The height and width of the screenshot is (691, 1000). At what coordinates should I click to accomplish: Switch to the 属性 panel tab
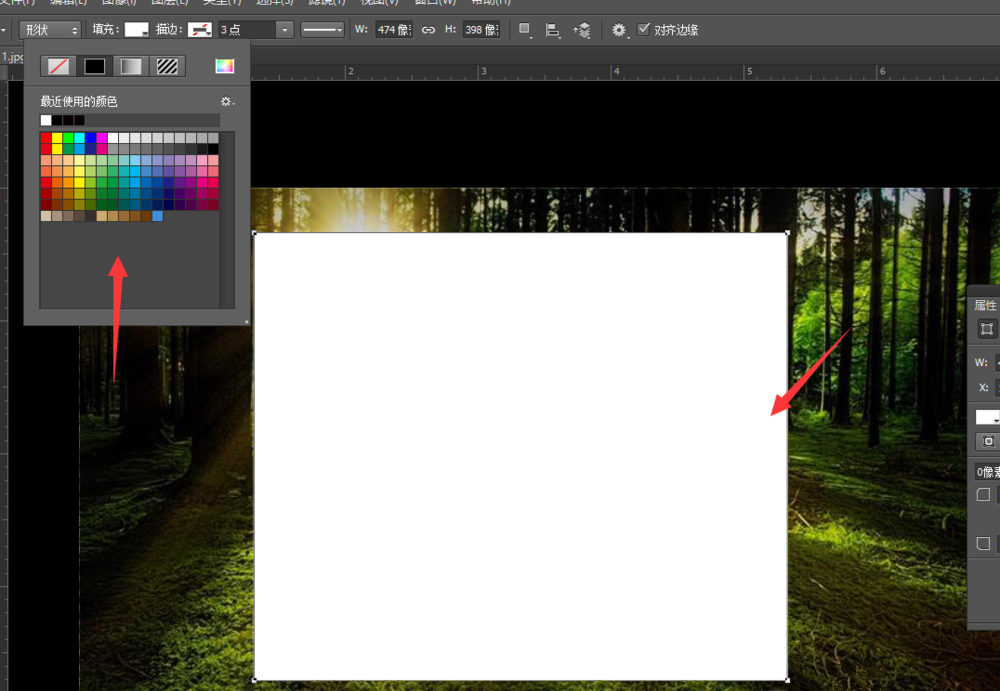(x=985, y=305)
